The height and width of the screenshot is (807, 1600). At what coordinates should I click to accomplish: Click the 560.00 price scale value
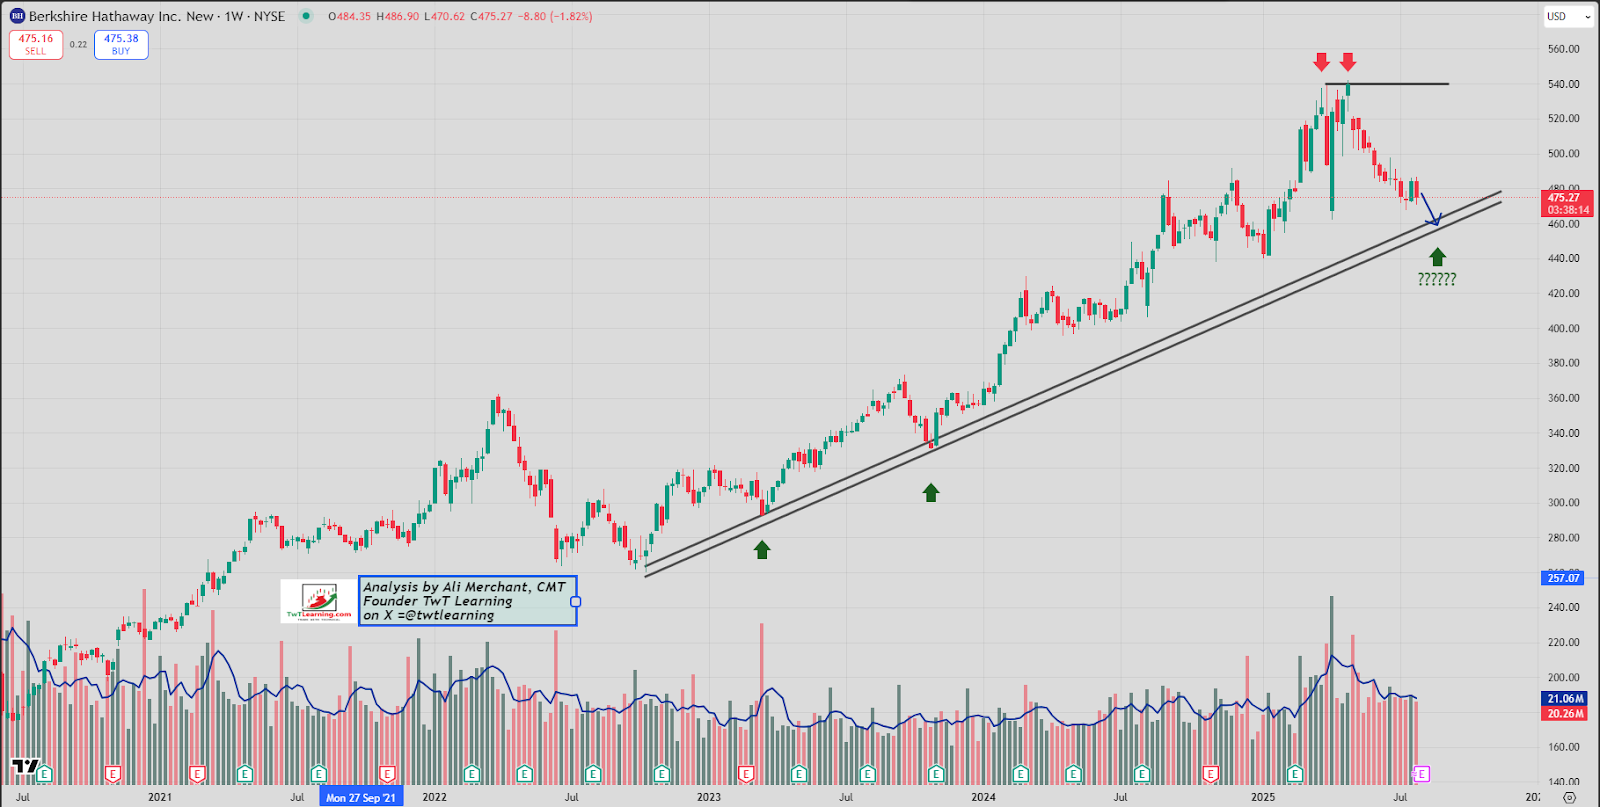pyautogui.click(x=1564, y=49)
